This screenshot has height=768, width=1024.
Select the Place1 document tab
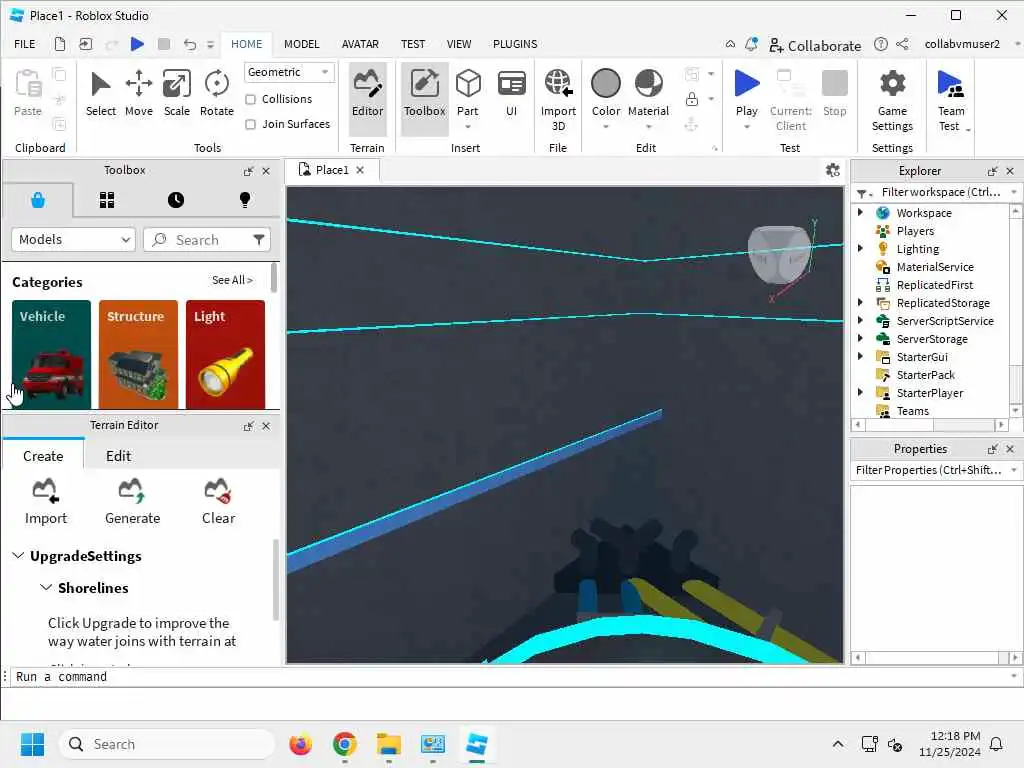(332, 170)
